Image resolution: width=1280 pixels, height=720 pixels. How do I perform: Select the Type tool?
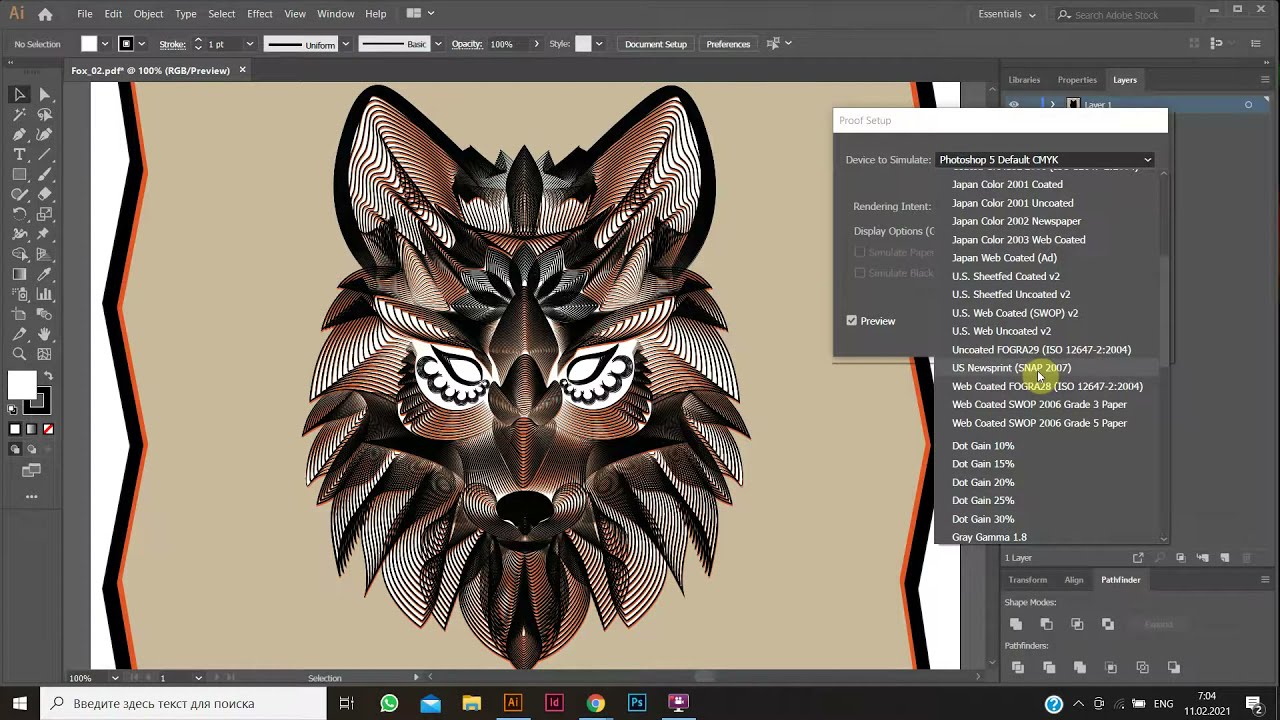click(x=19, y=155)
